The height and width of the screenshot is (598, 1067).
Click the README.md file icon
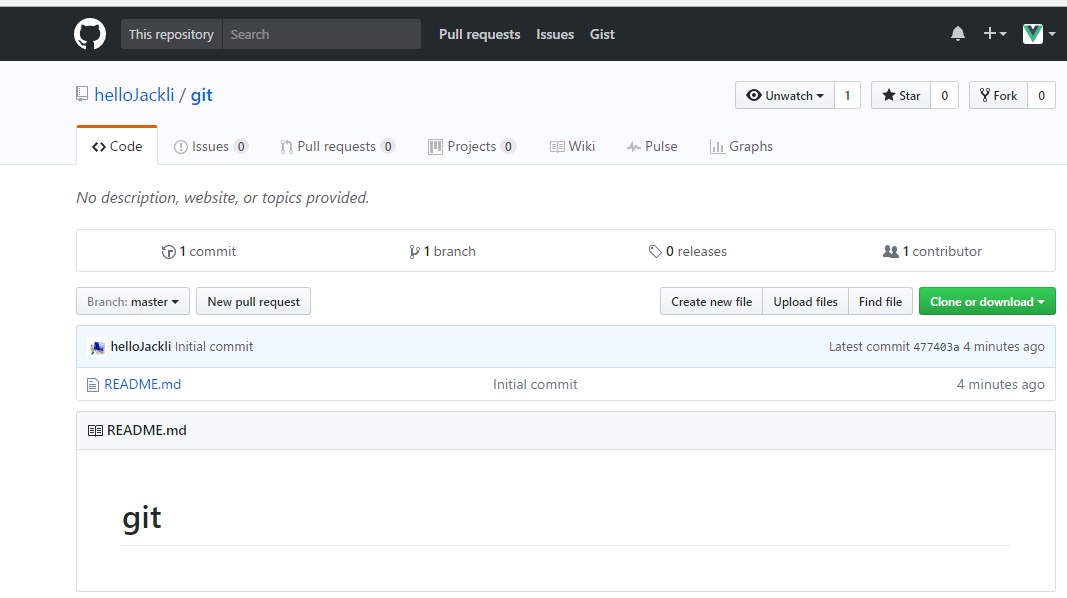pos(93,385)
